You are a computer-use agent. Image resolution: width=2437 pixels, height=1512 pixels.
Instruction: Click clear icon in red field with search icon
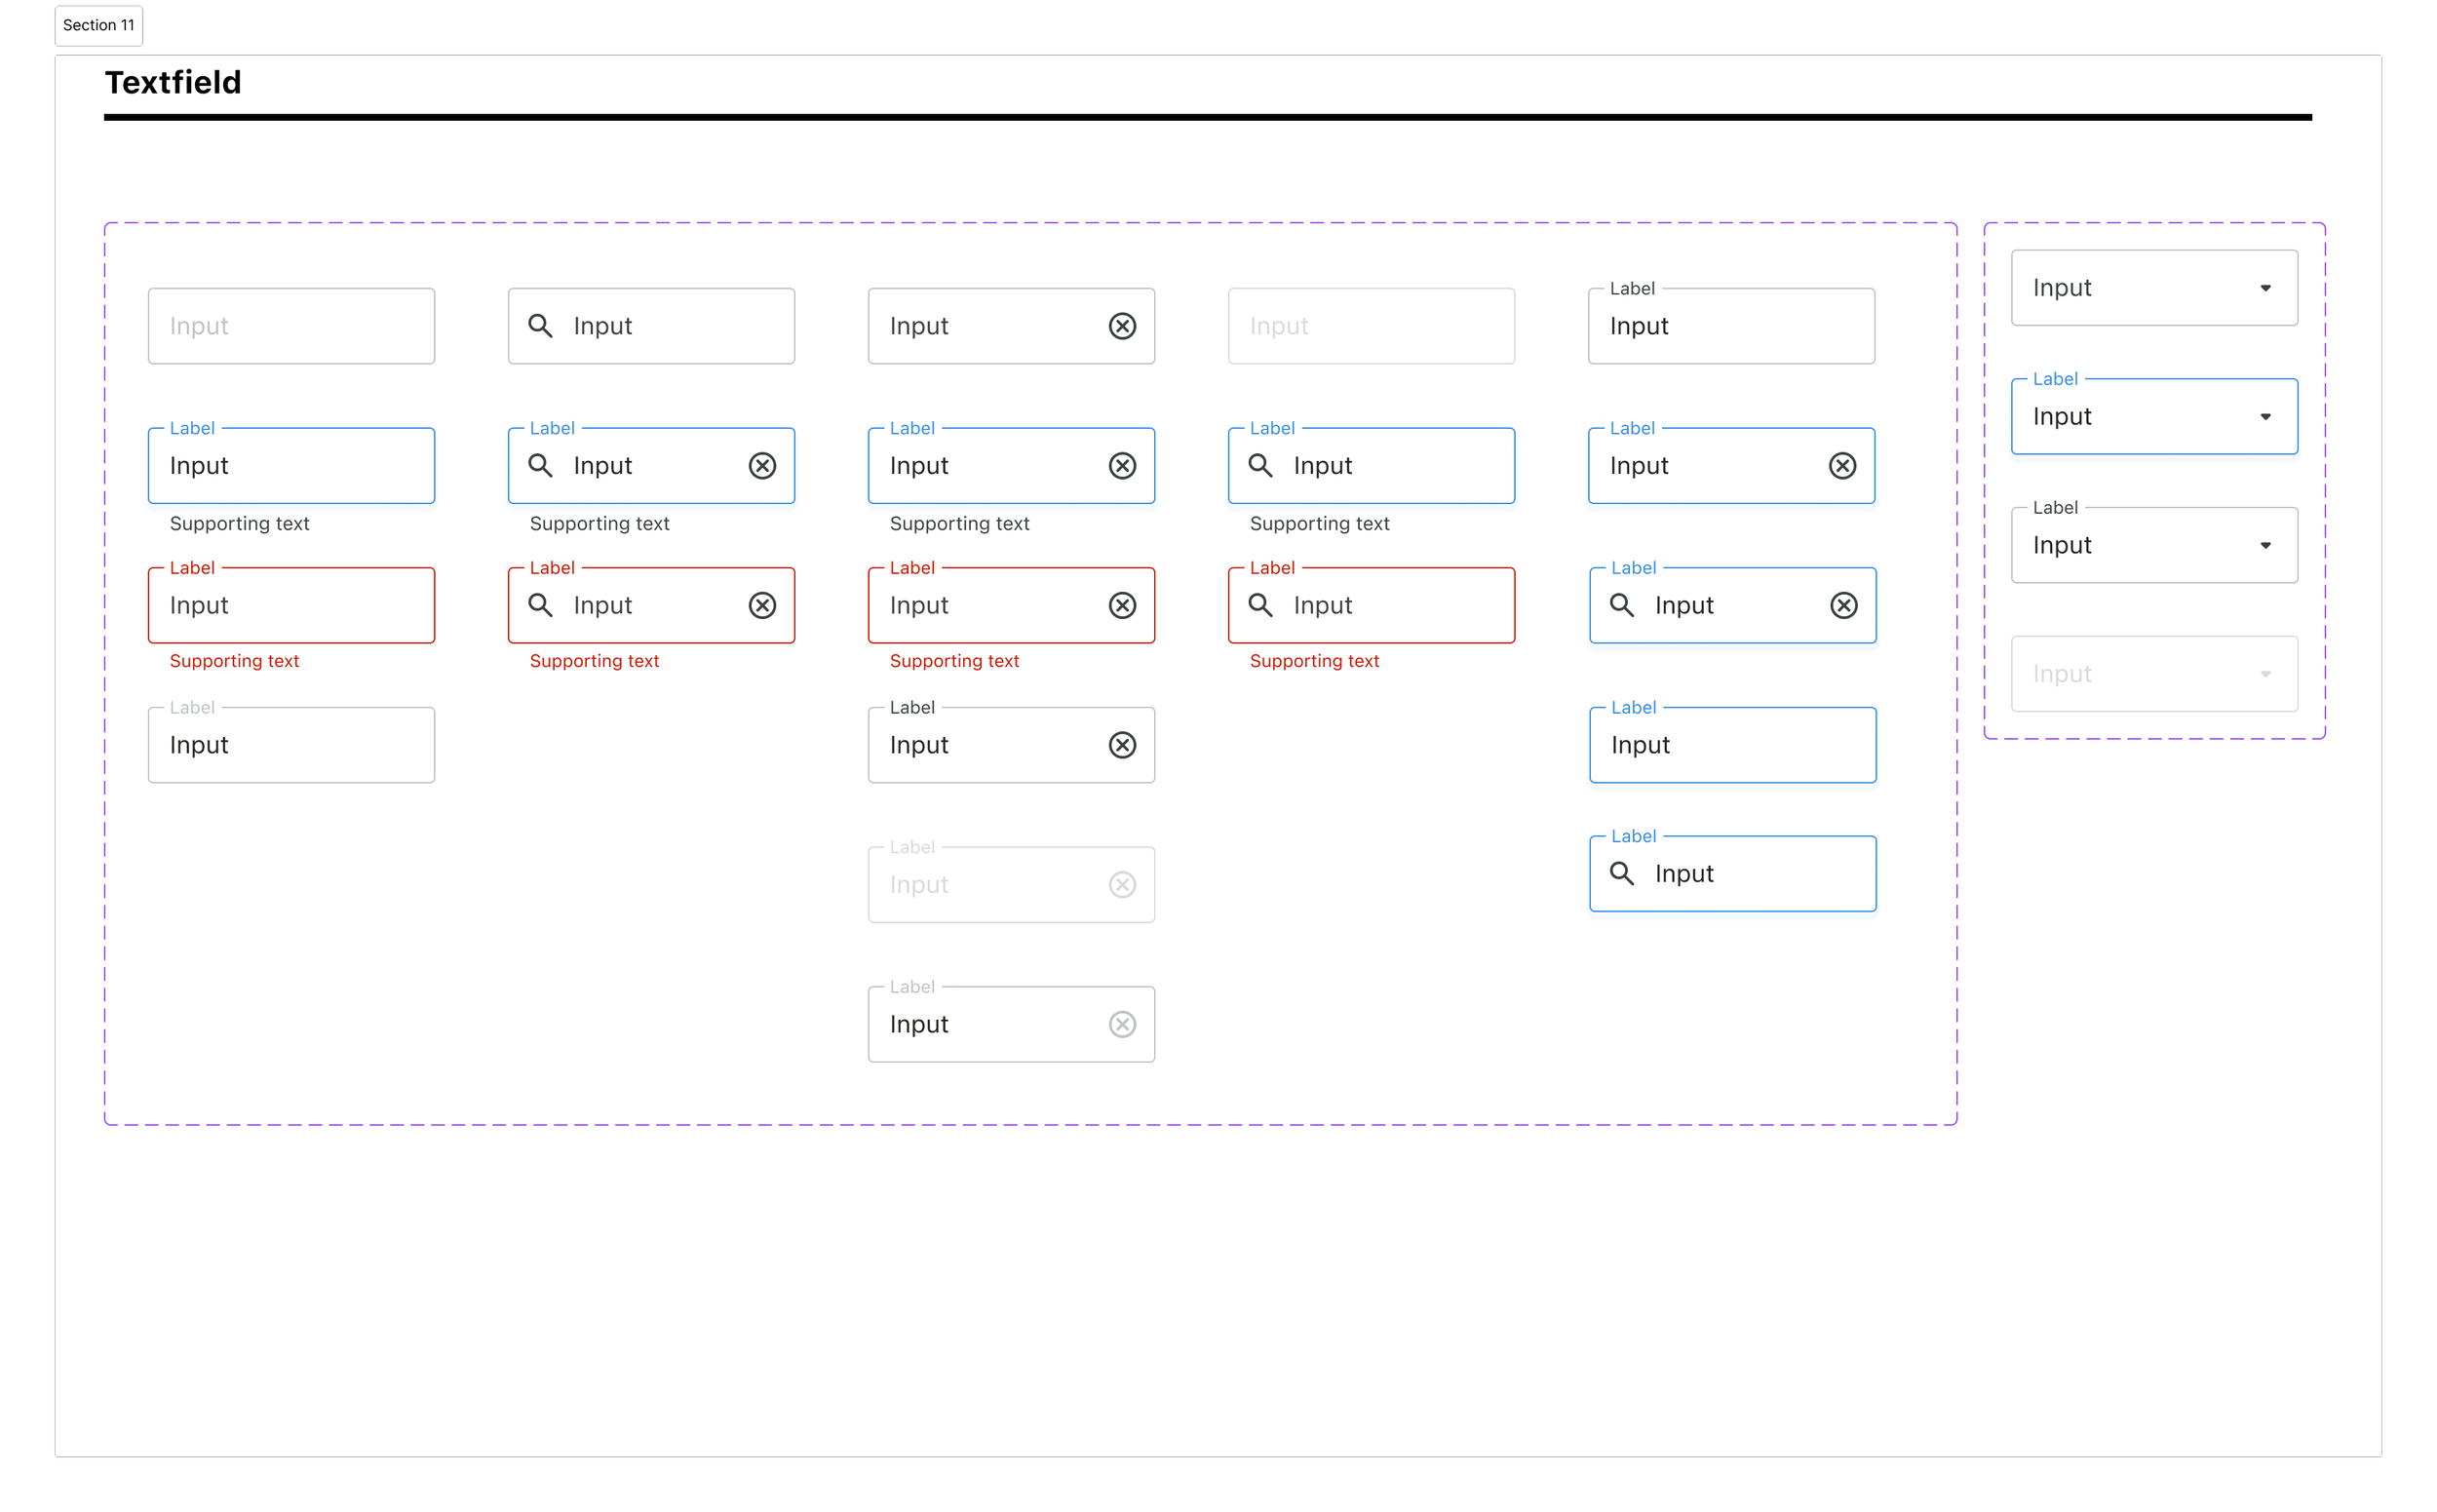pos(762,605)
